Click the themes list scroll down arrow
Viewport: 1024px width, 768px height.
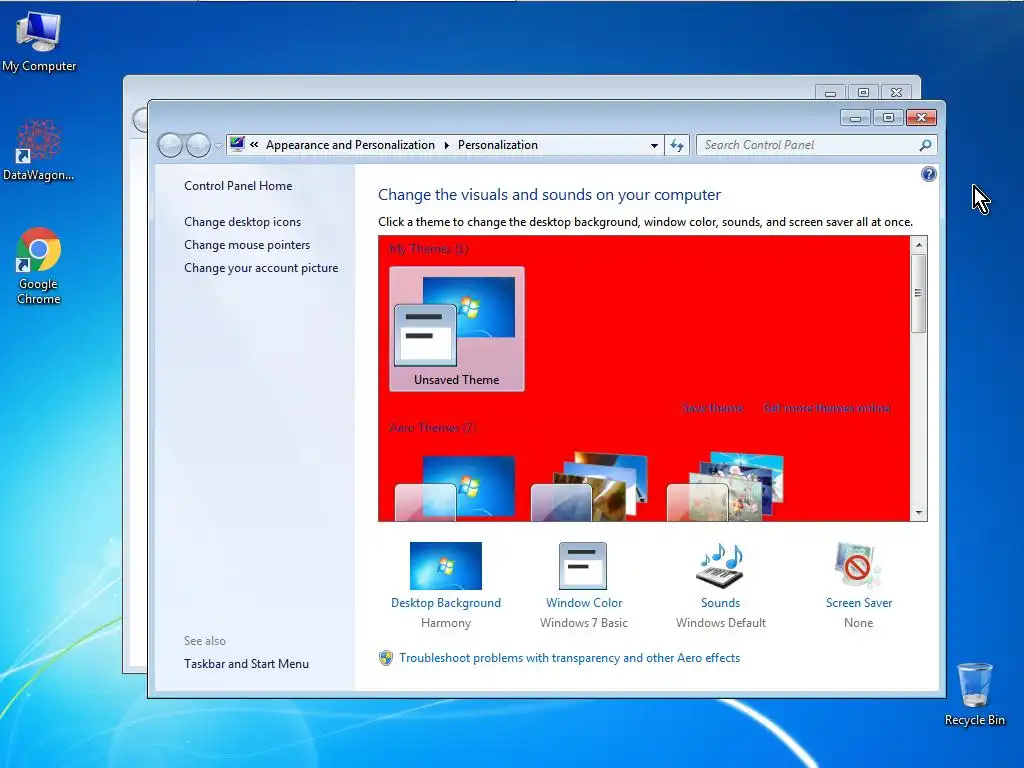(919, 513)
